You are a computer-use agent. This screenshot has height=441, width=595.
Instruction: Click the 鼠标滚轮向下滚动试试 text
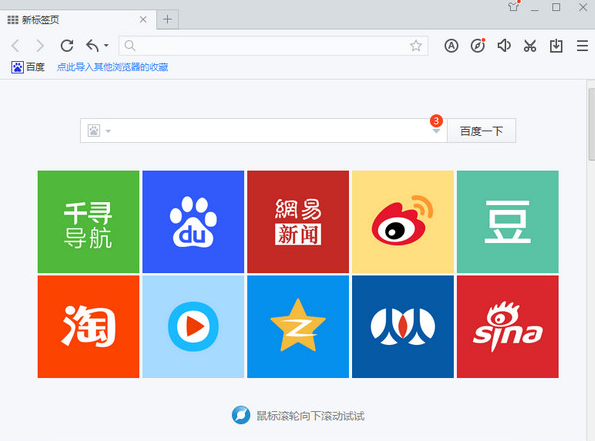310,416
